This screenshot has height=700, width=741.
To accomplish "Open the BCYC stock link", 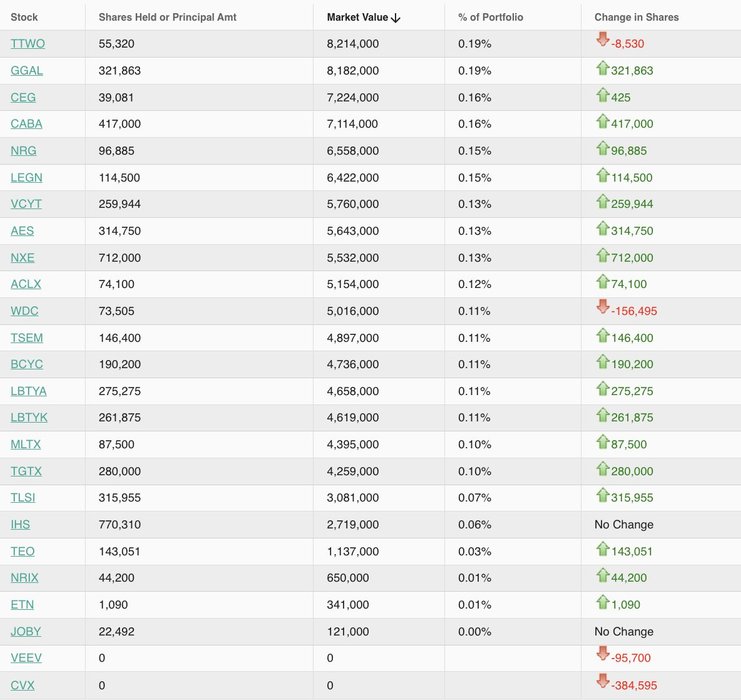I will (x=26, y=364).
